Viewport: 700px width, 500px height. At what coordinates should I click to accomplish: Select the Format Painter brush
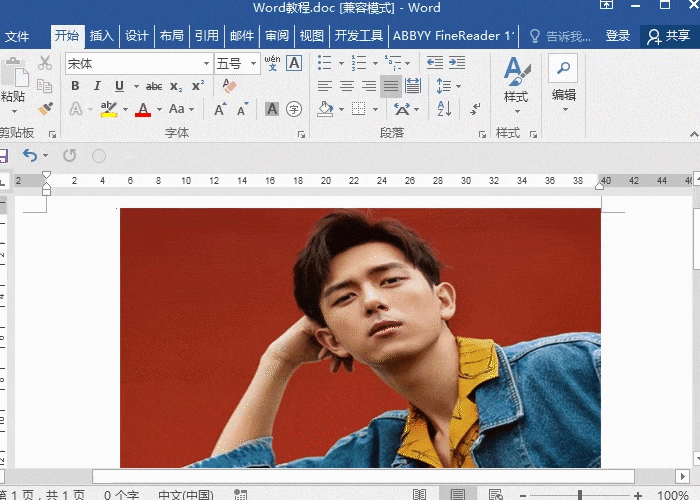(x=45, y=108)
